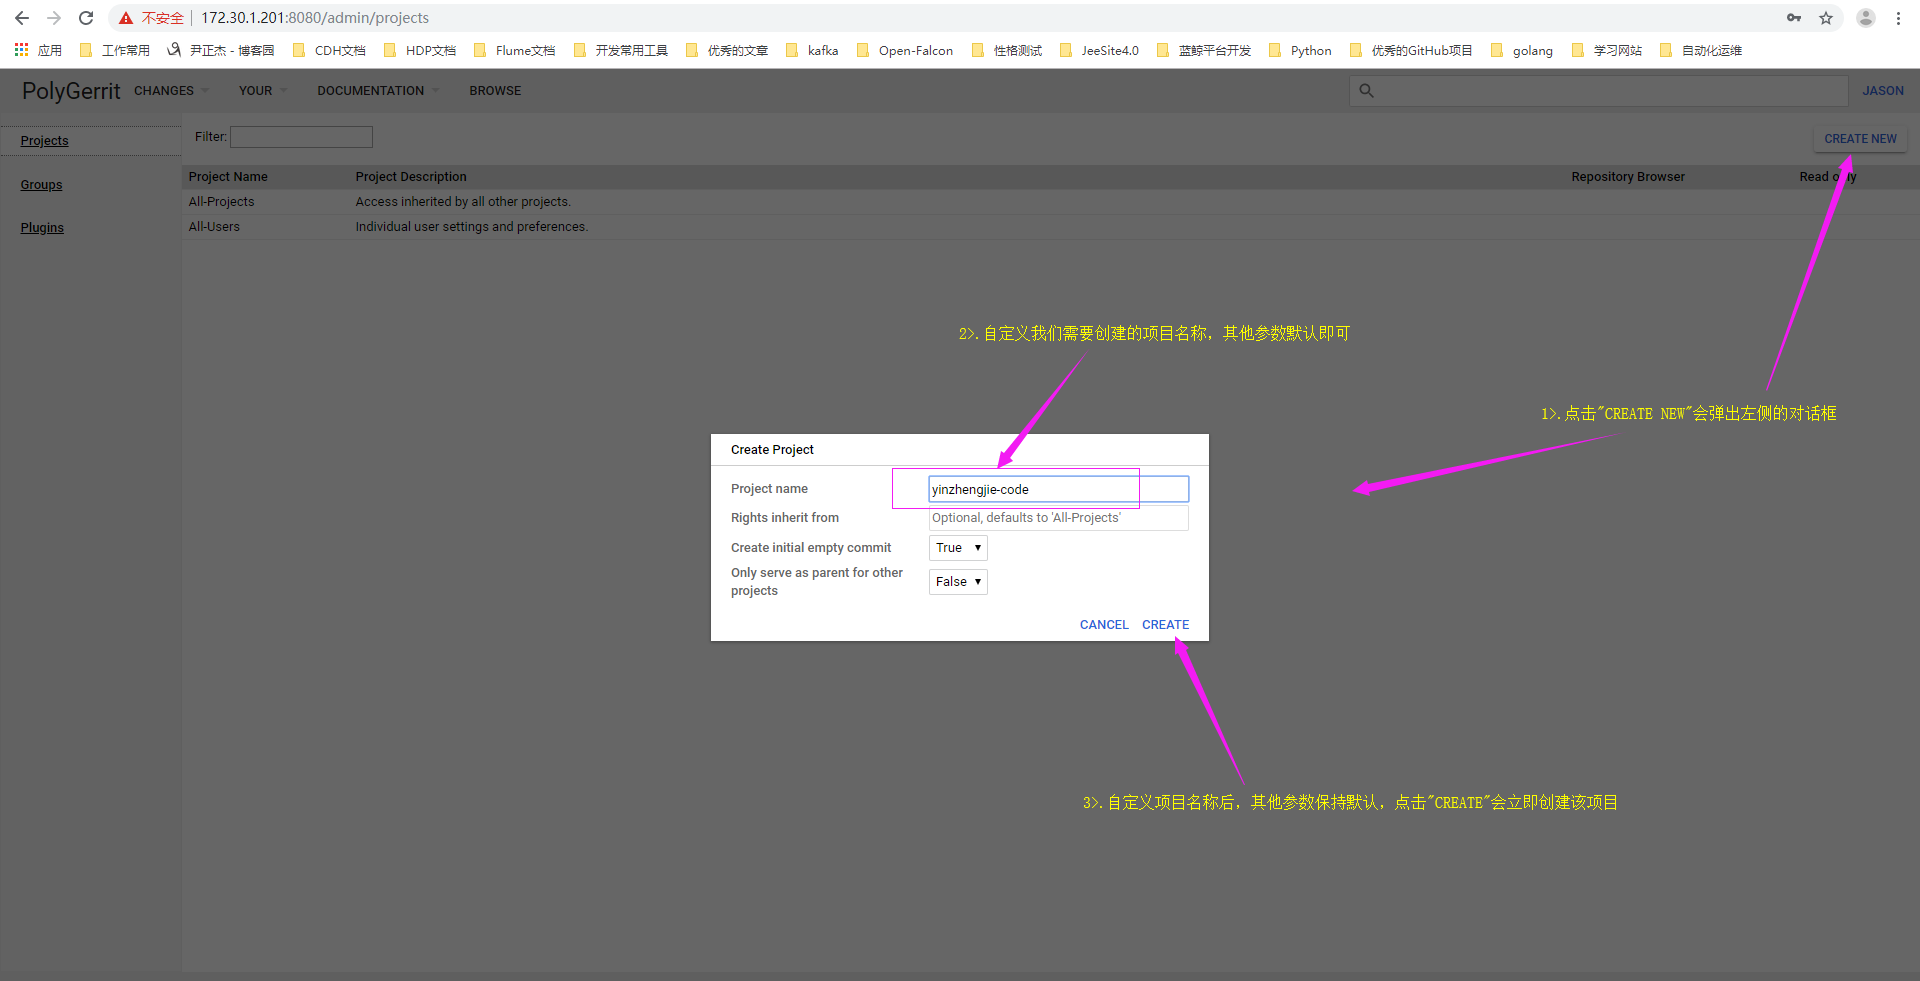Screen dimensions: 1920x981
Task: Open the Chrome profile avatar
Action: 1866,18
